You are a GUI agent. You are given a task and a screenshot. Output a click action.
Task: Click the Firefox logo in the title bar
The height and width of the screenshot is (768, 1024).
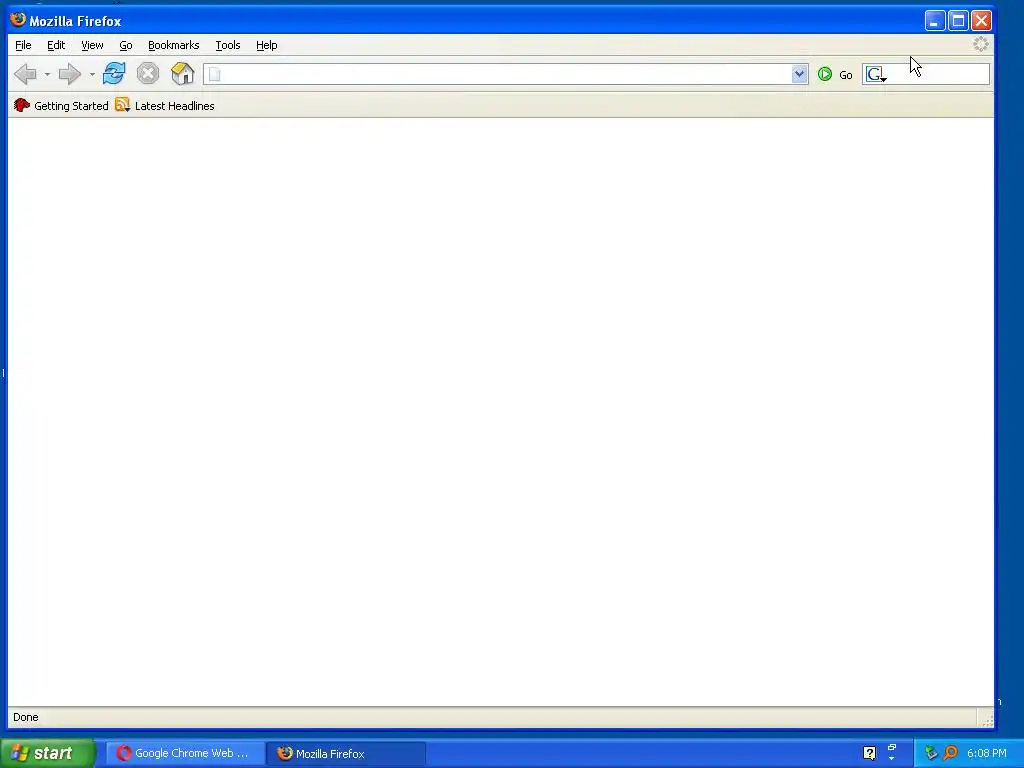click(18, 20)
